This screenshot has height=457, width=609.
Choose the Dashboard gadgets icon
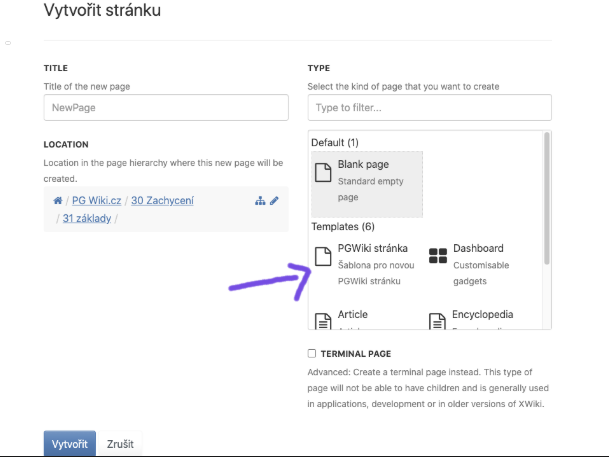pos(438,256)
